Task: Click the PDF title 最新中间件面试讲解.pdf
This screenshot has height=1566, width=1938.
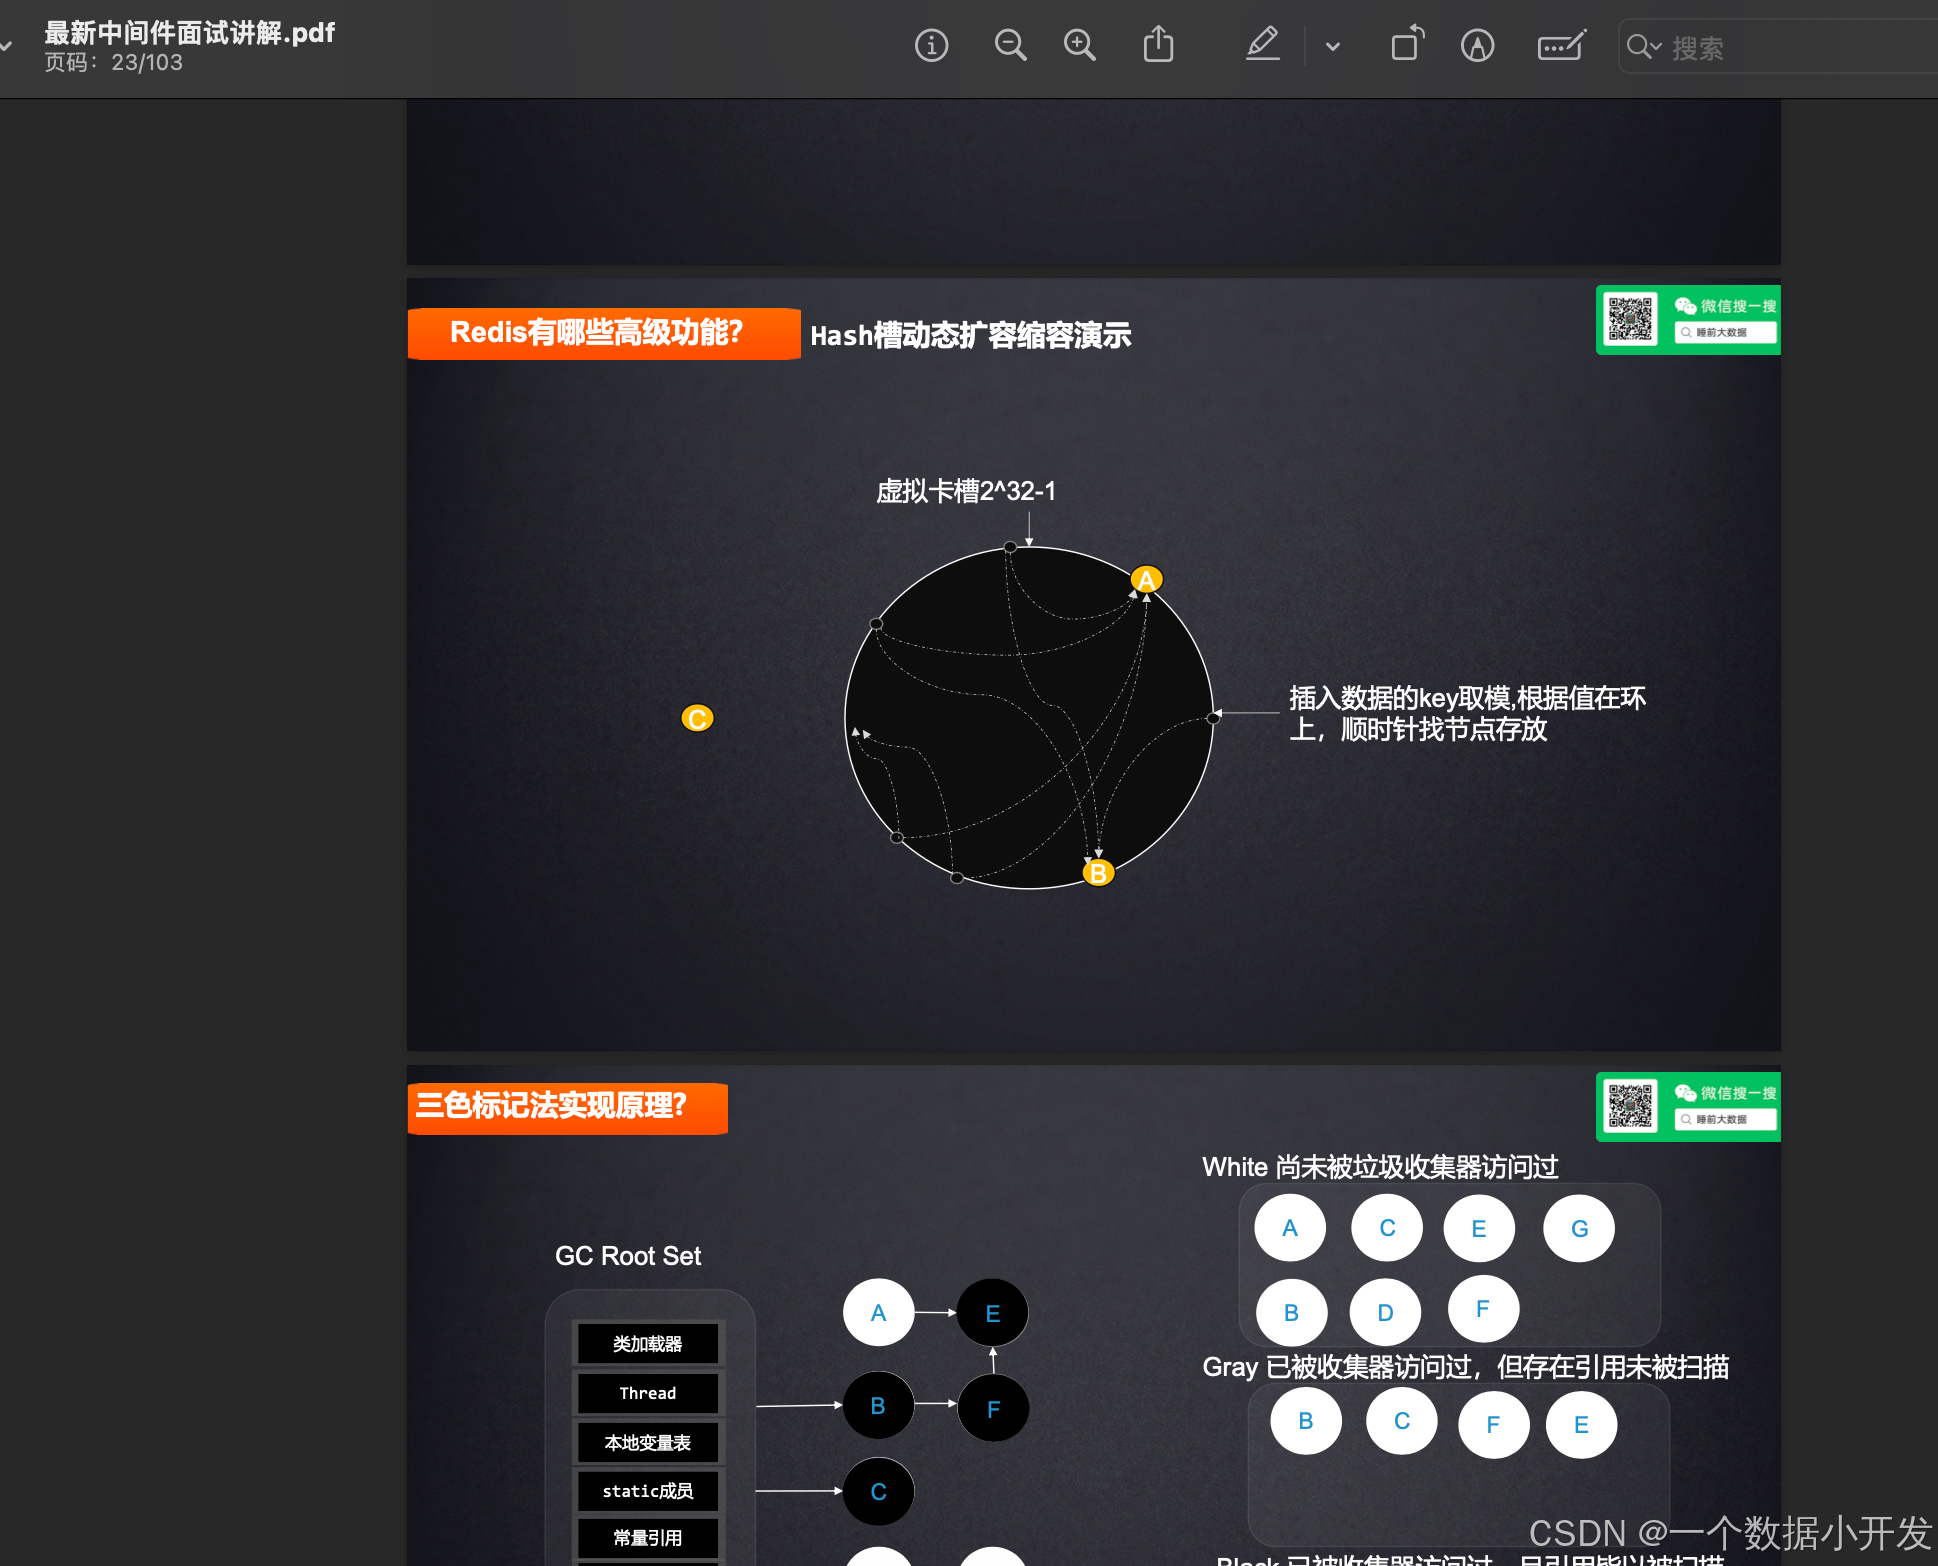Action: coord(189,33)
